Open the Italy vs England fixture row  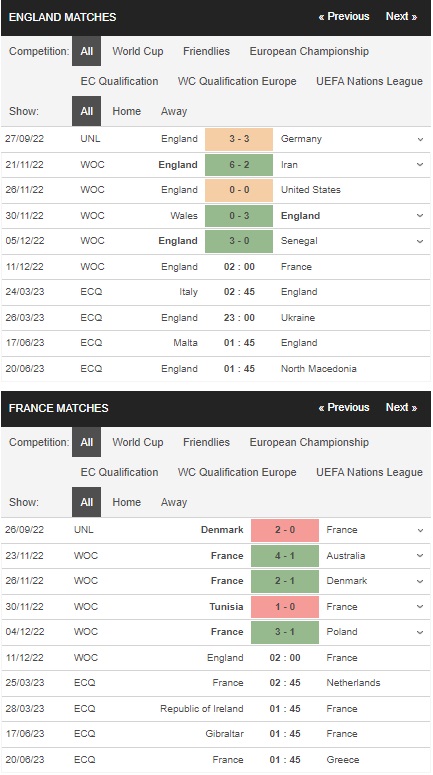tap(216, 292)
